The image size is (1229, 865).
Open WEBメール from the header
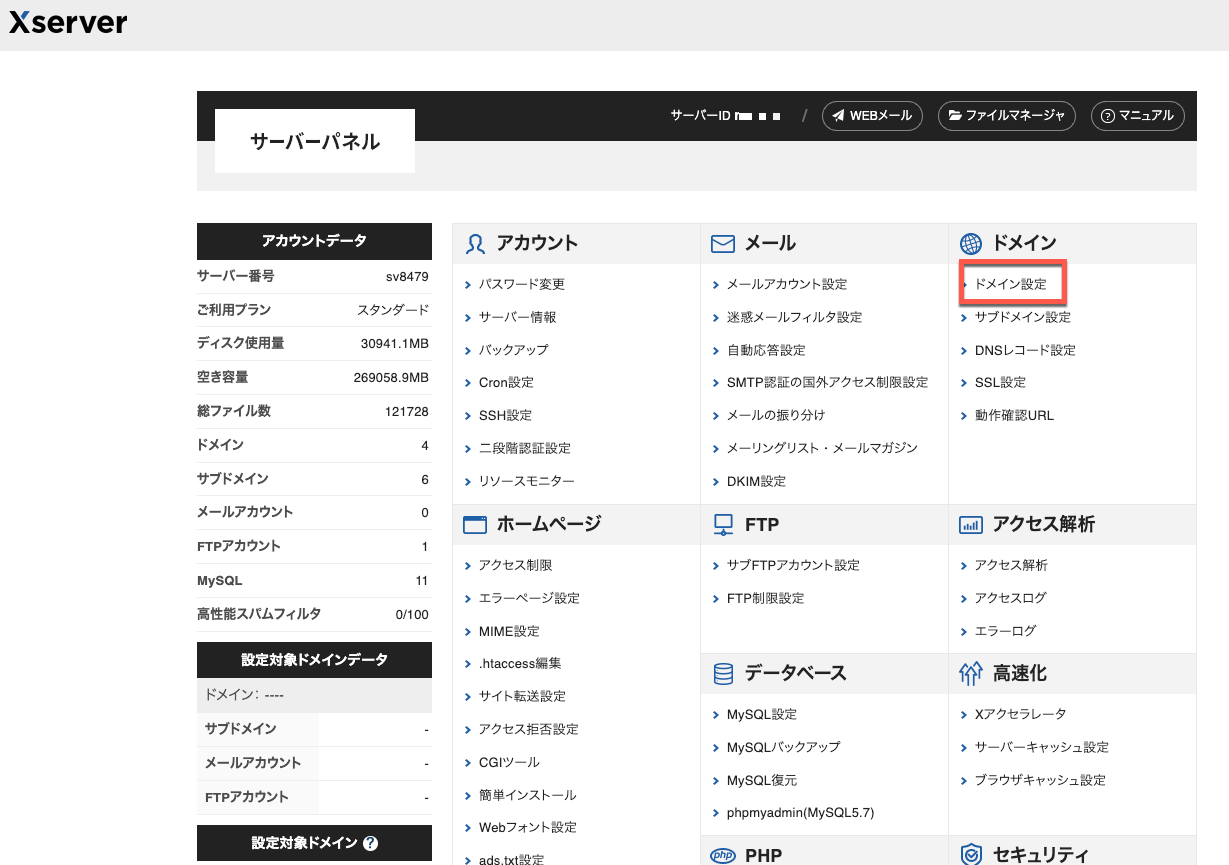pyautogui.click(x=871, y=116)
